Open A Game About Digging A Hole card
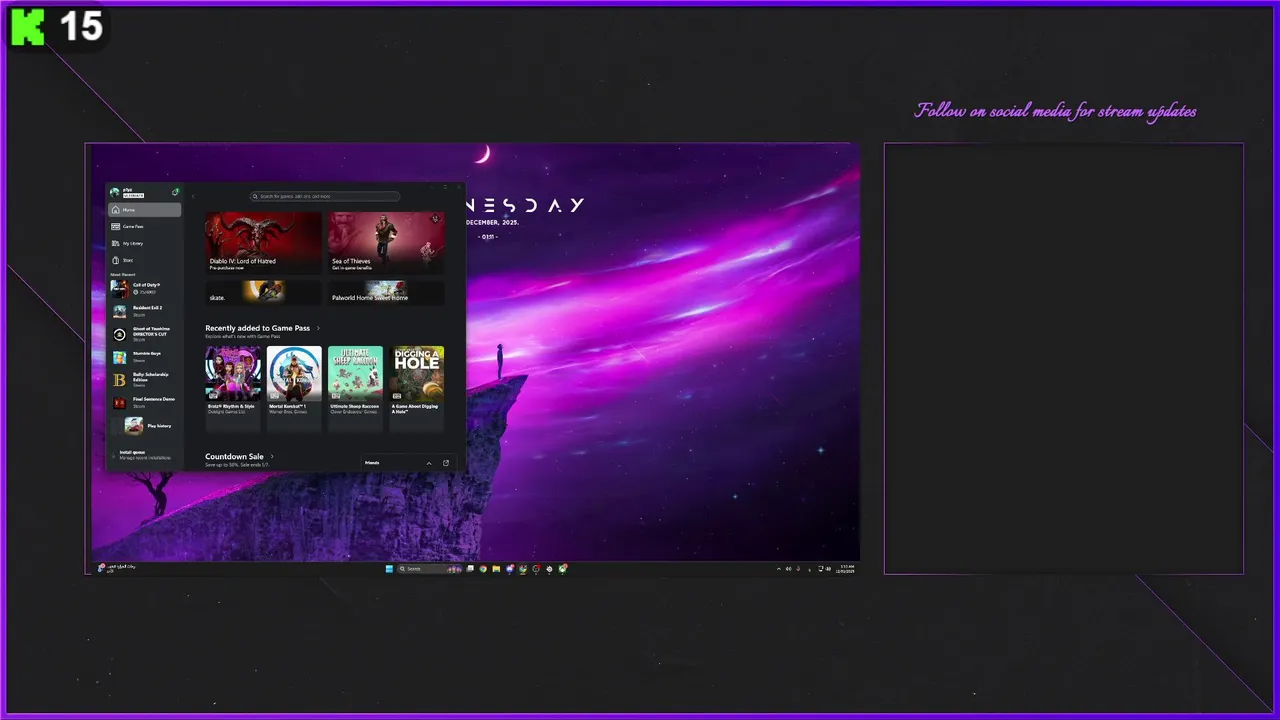Viewport: 1280px width, 720px height. coord(417,388)
